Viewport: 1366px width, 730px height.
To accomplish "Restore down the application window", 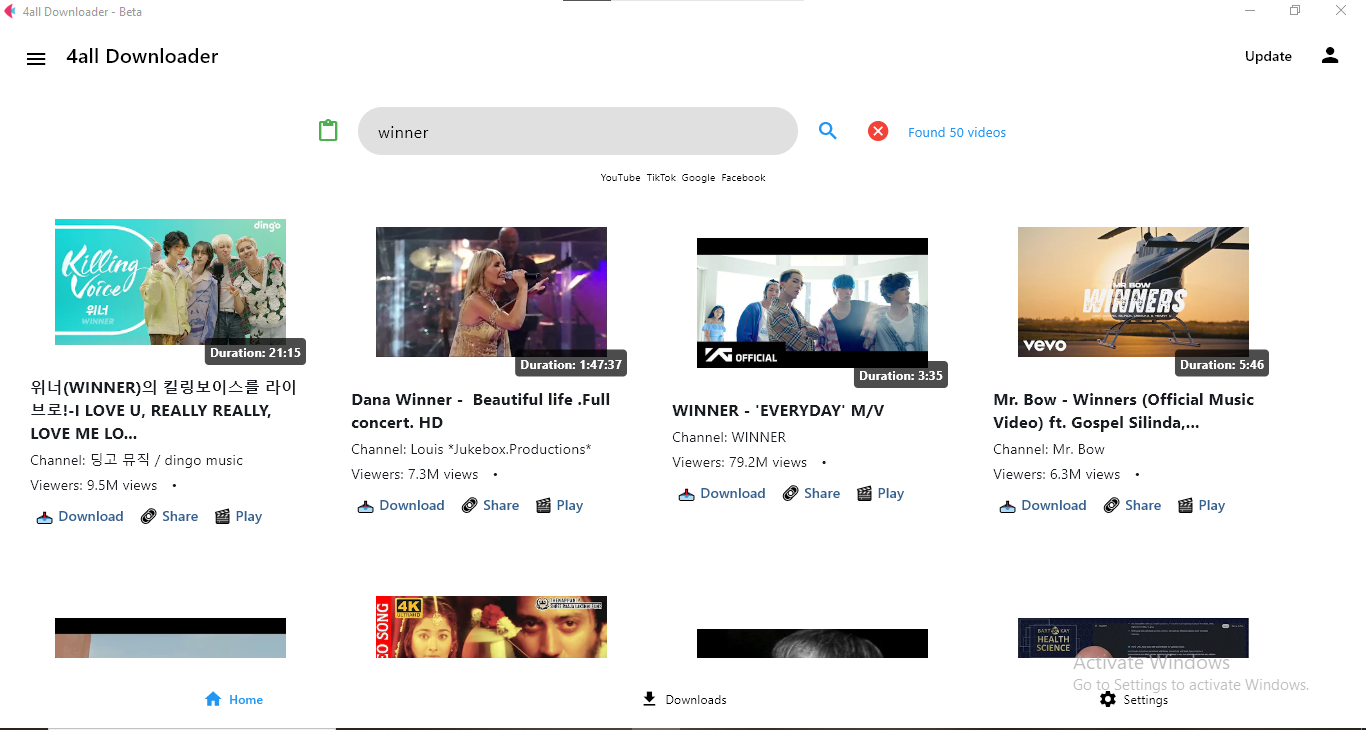I will [1295, 11].
